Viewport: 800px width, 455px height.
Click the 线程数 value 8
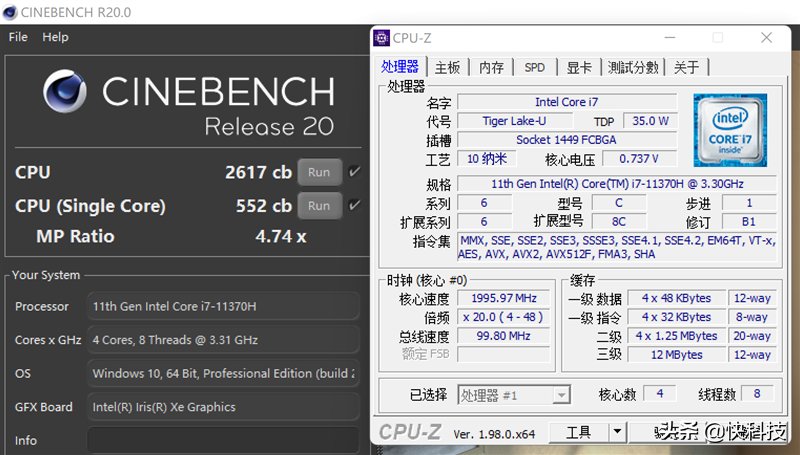point(757,394)
